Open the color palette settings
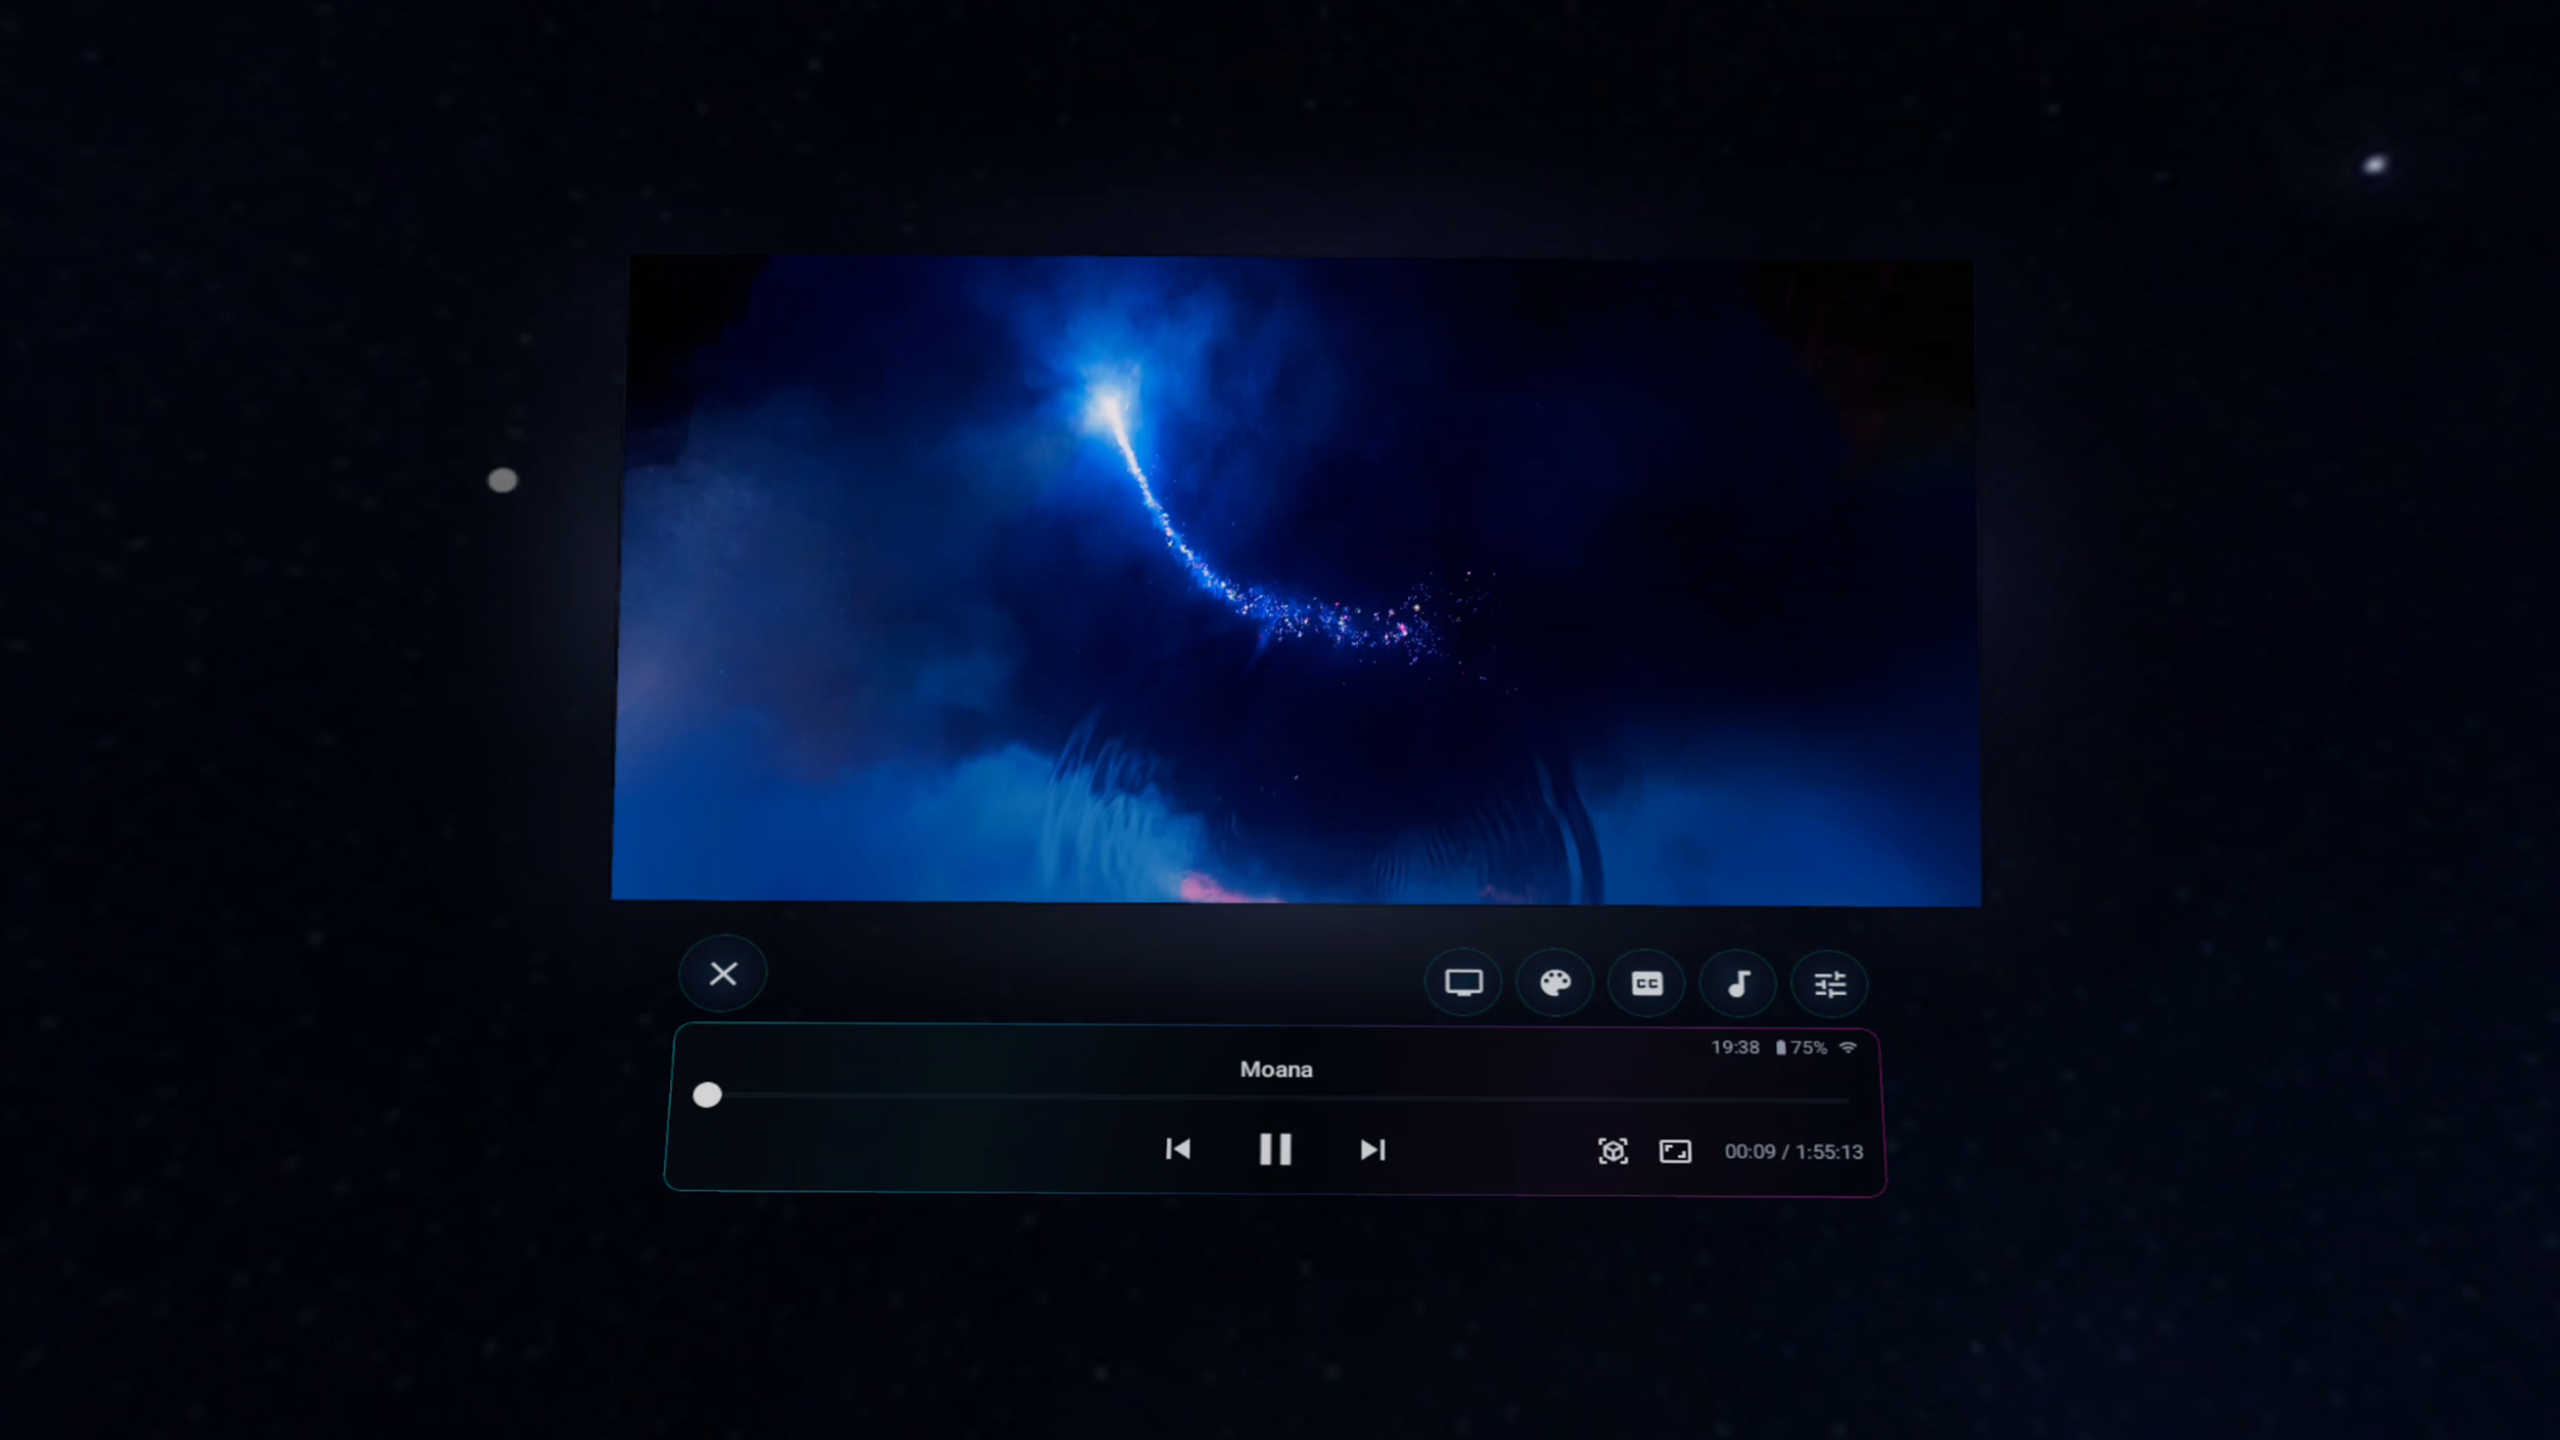The image size is (2560, 1440). (x=1555, y=983)
